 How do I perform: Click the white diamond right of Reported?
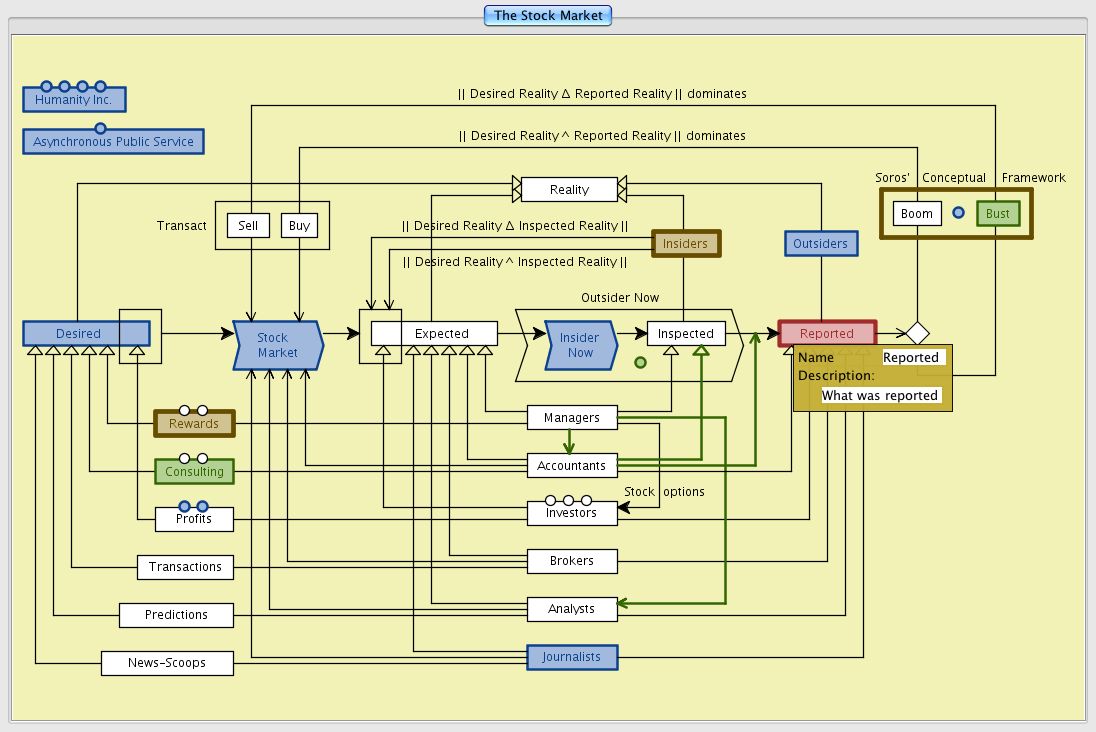point(917,333)
